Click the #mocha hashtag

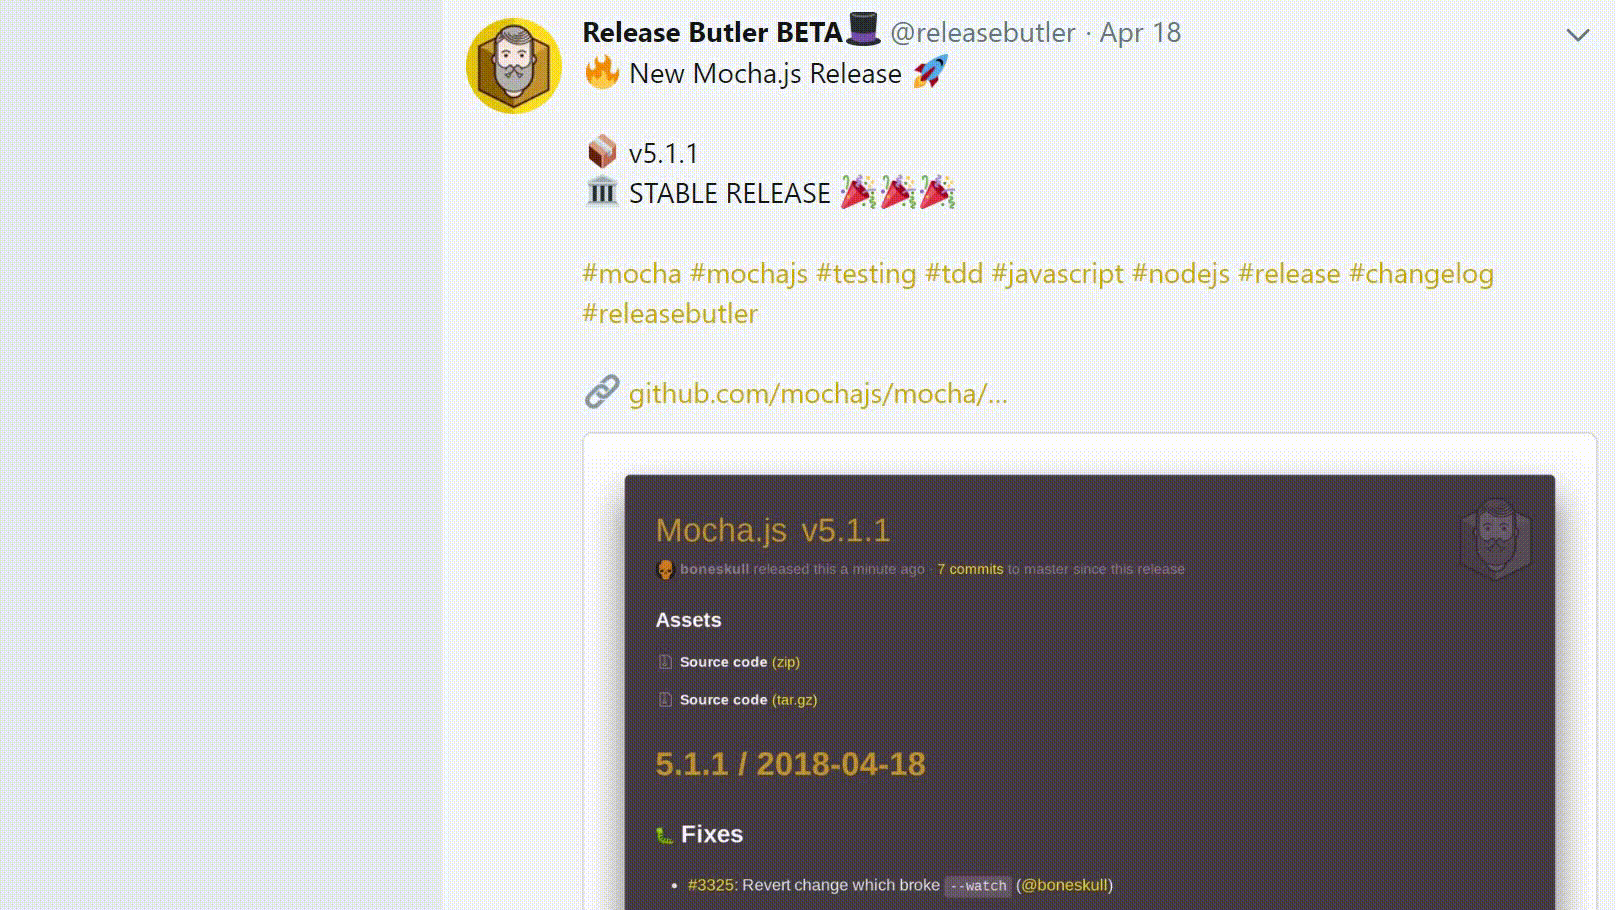coord(631,274)
